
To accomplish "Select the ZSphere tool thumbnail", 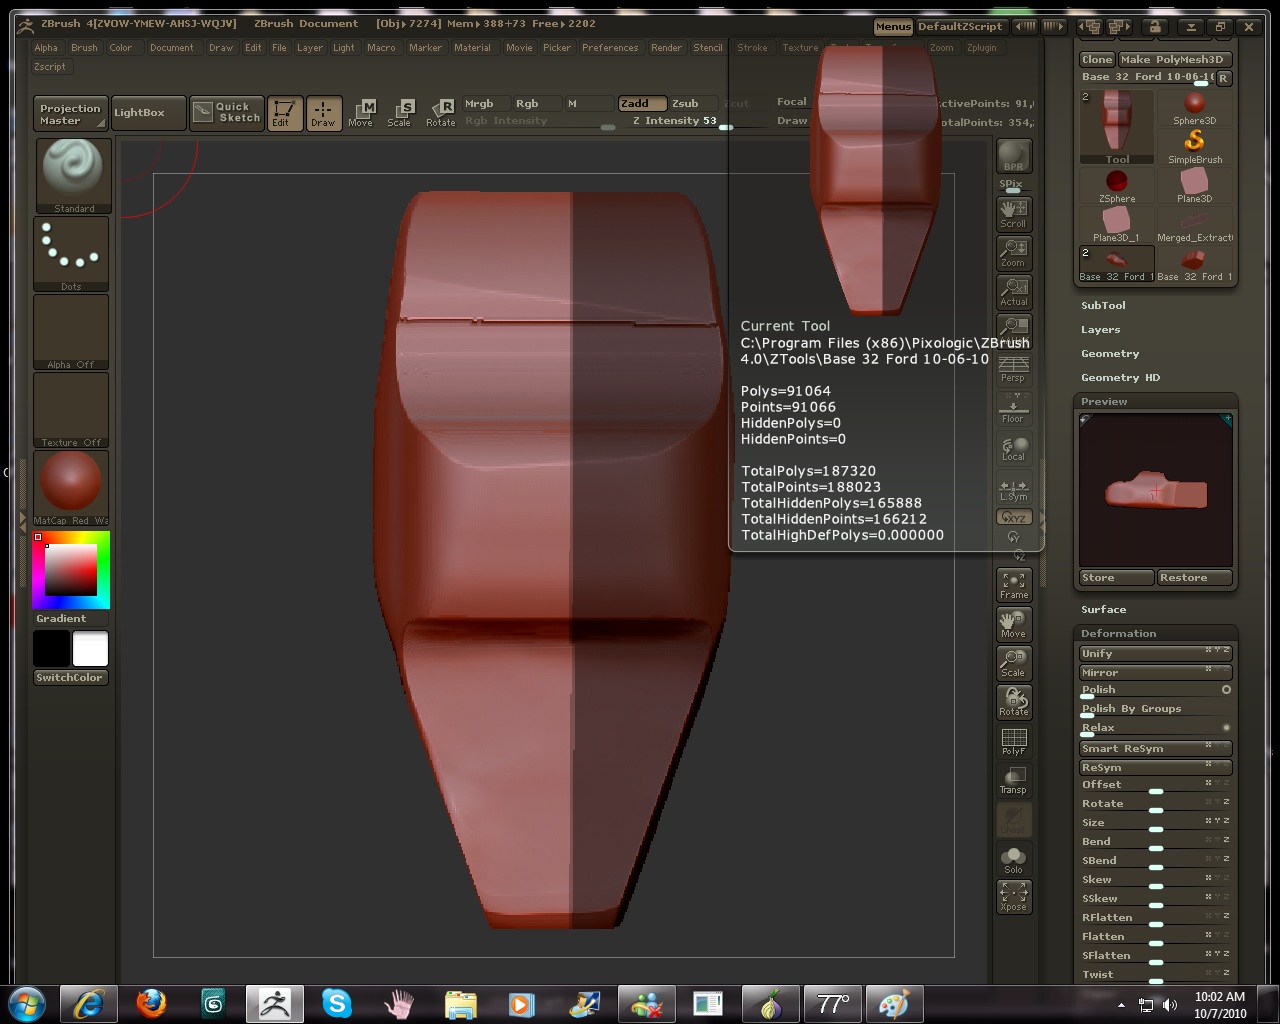I will (x=1117, y=185).
